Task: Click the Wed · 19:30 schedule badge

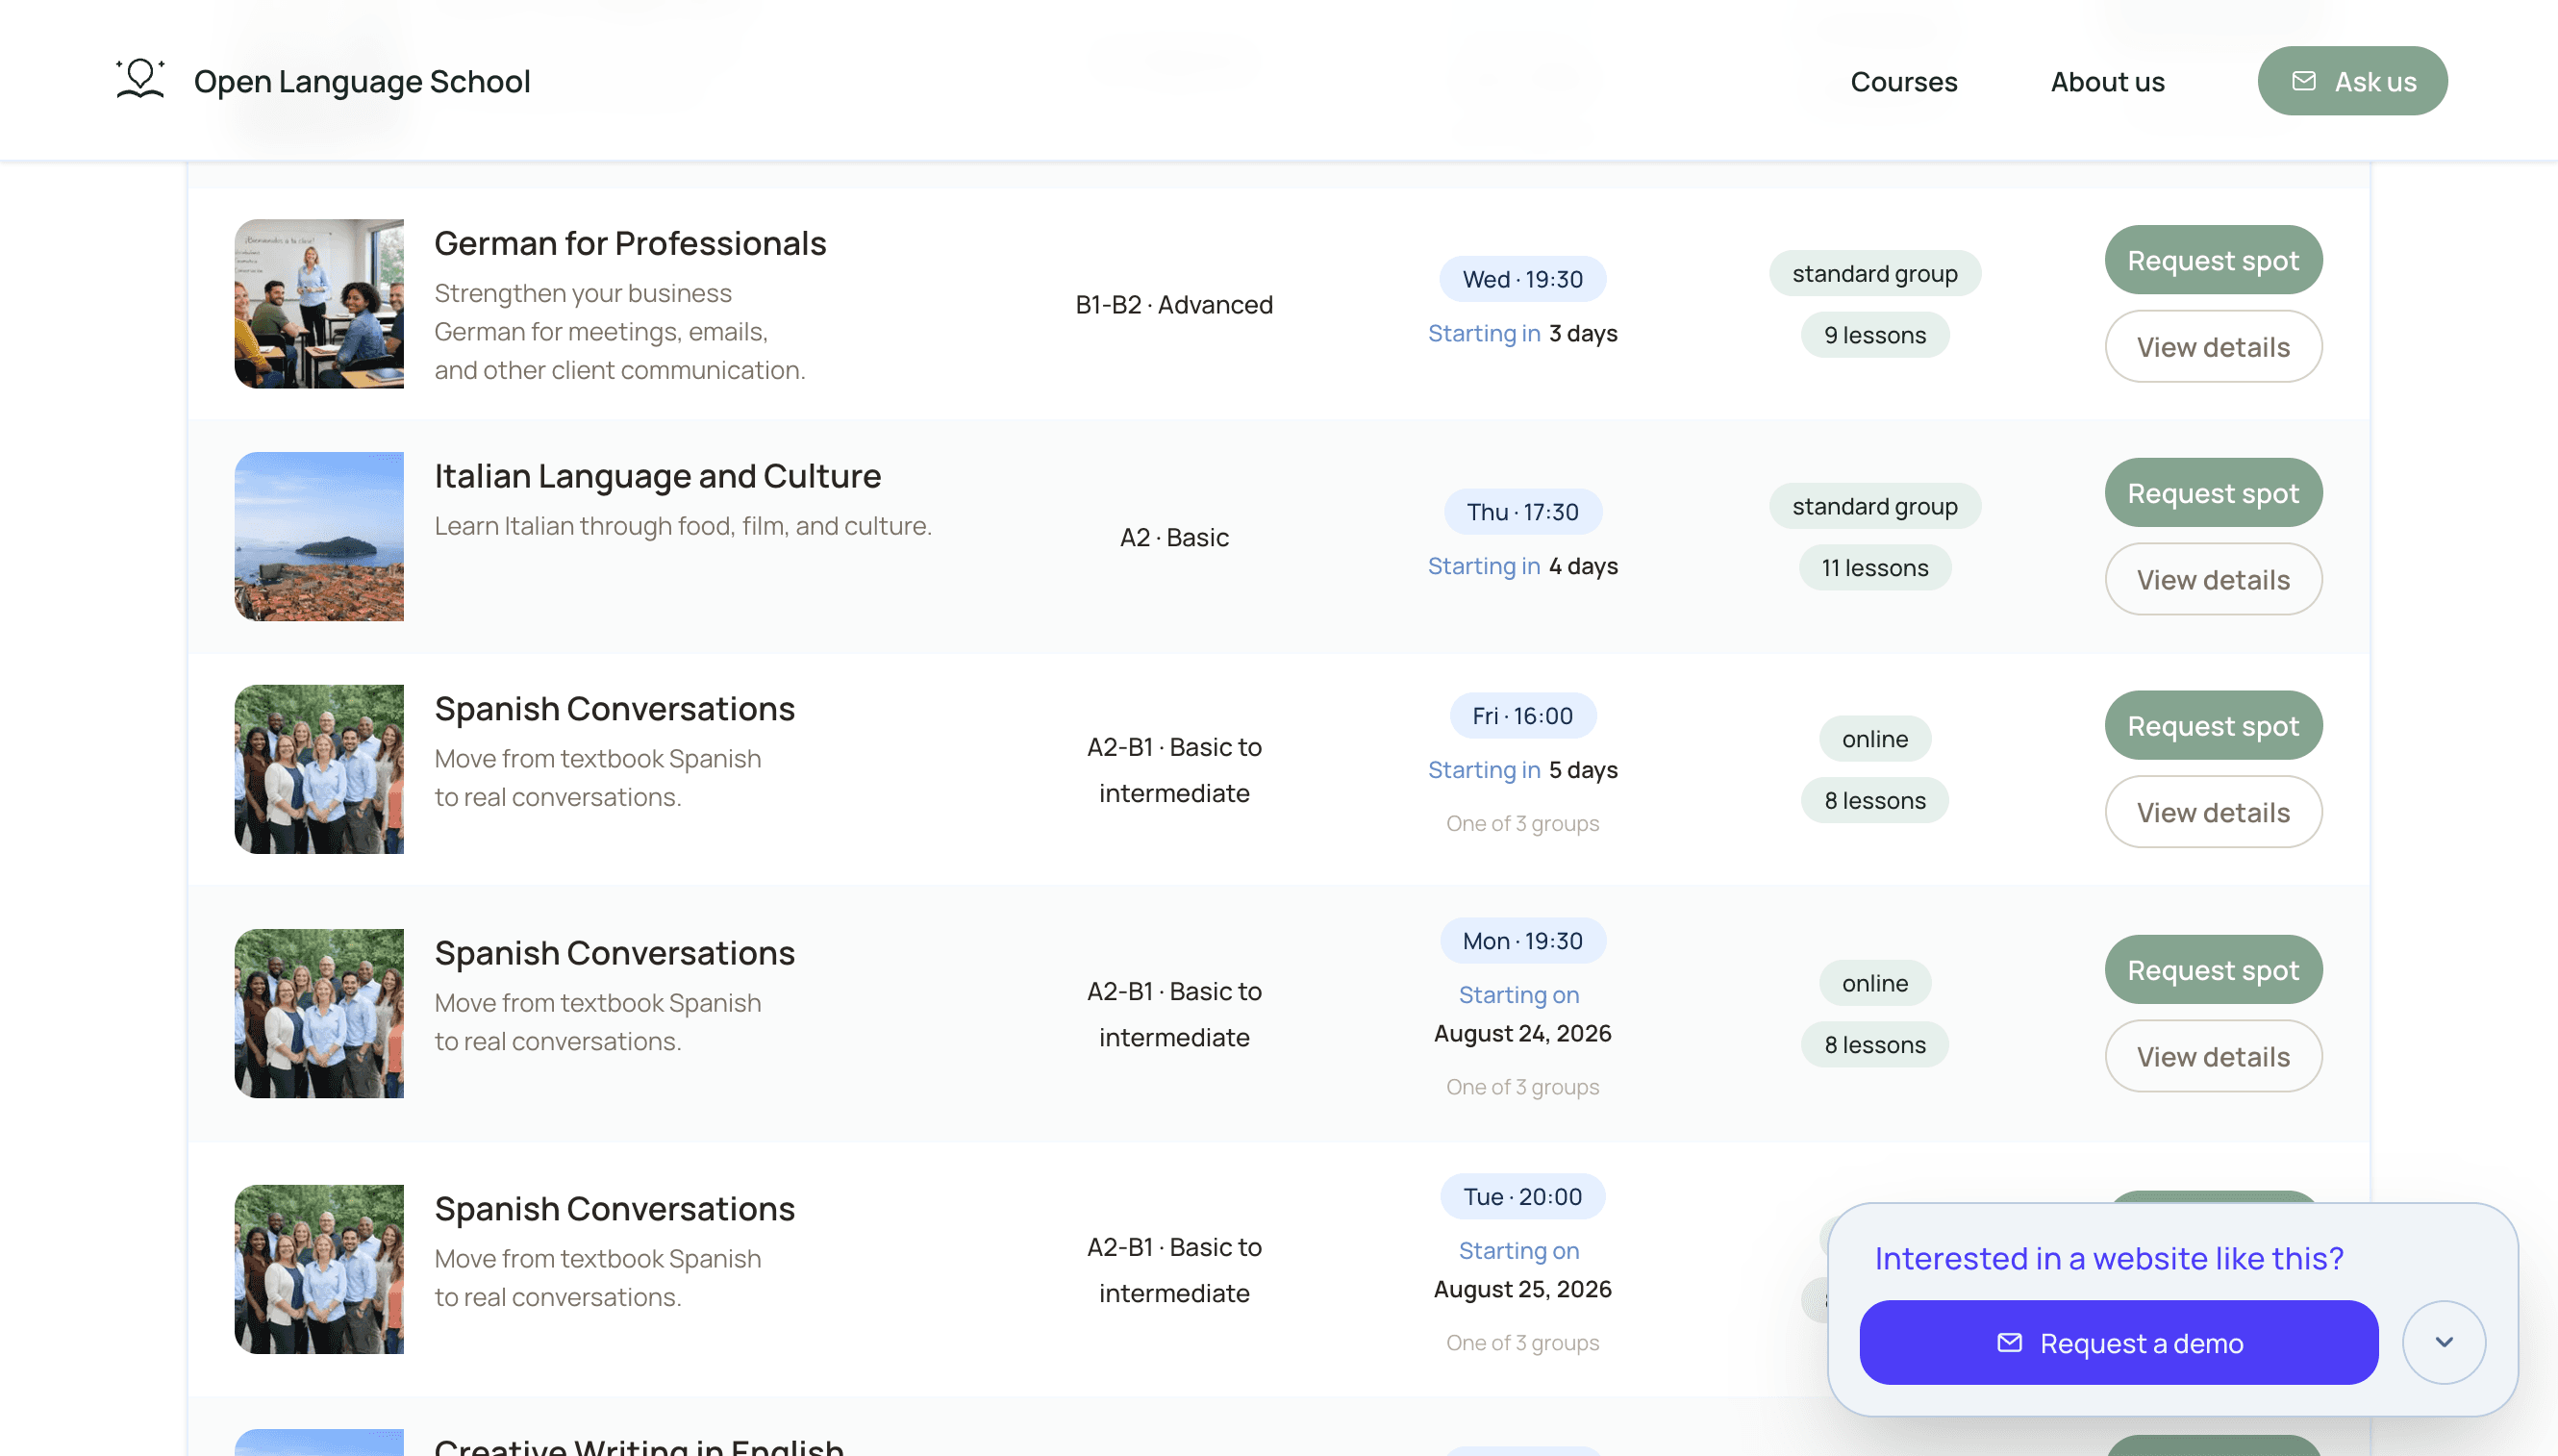Action: [1522, 279]
